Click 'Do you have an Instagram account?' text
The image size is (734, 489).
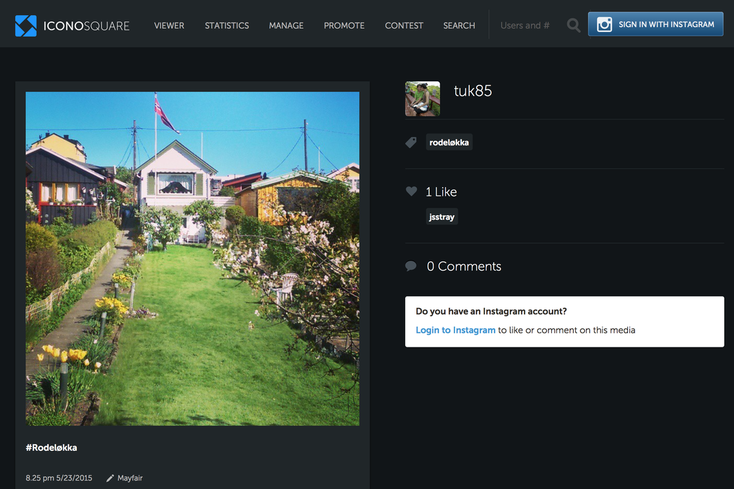[491, 311]
